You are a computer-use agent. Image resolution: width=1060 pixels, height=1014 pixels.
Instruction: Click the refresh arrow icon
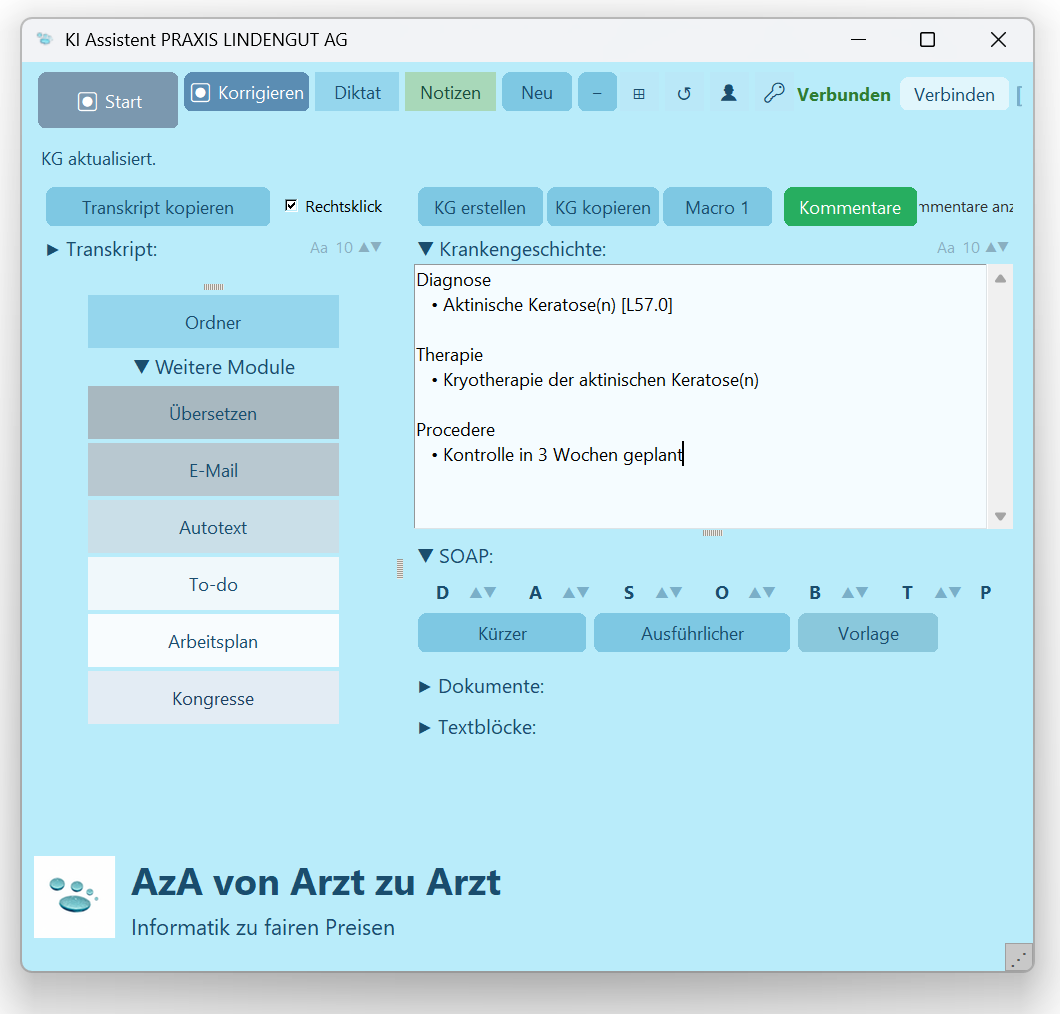[x=684, y=93]
